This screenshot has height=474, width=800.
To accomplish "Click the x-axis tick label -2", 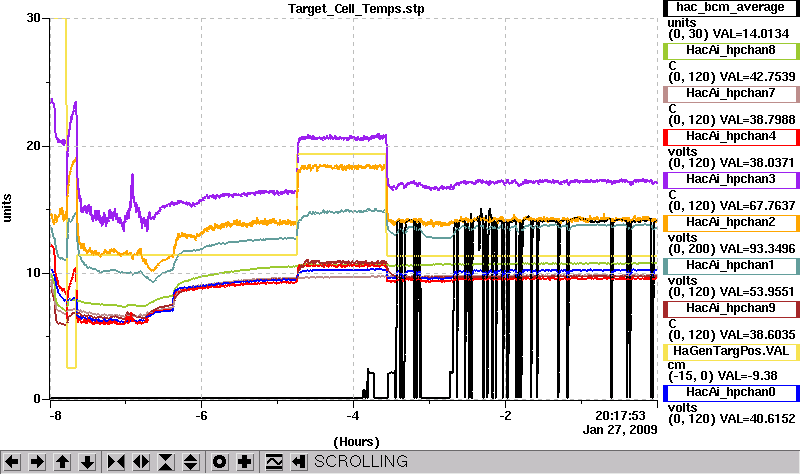I will tap(505, 416).
